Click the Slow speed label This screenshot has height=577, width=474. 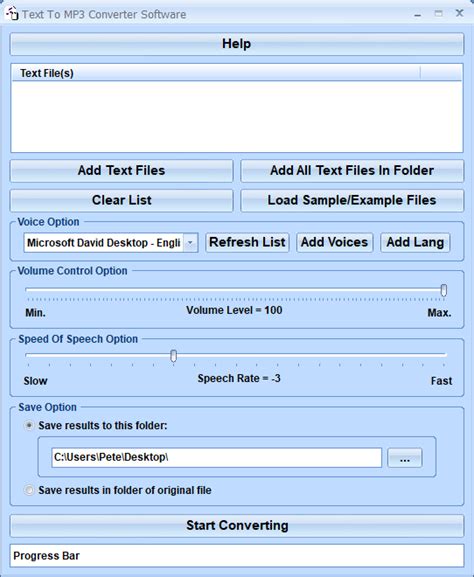click(36, 381)
